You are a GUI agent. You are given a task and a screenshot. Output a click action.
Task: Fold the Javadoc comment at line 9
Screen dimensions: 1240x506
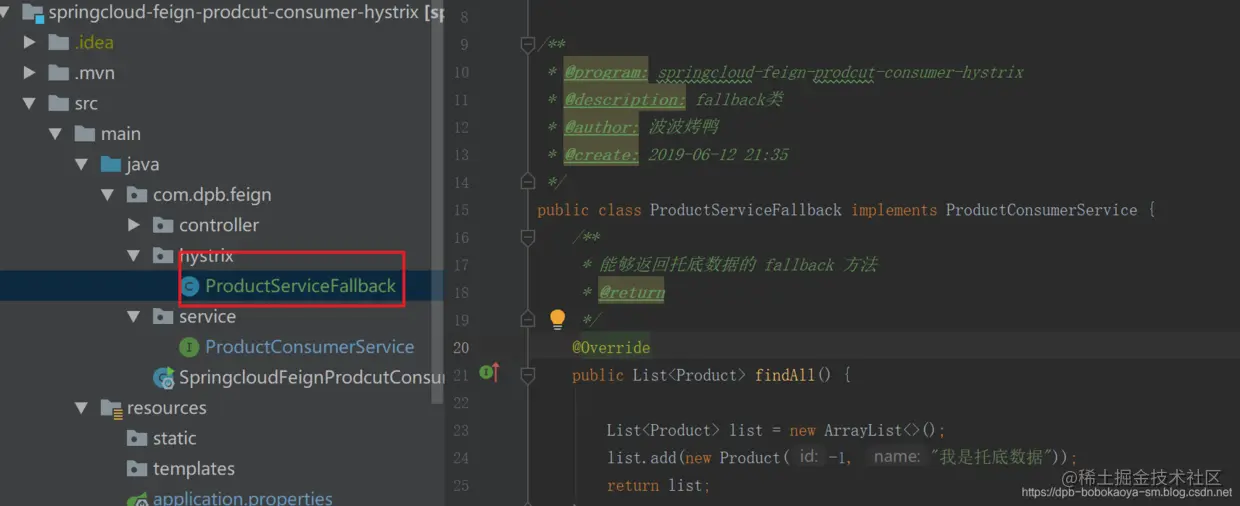click(528, 44)
